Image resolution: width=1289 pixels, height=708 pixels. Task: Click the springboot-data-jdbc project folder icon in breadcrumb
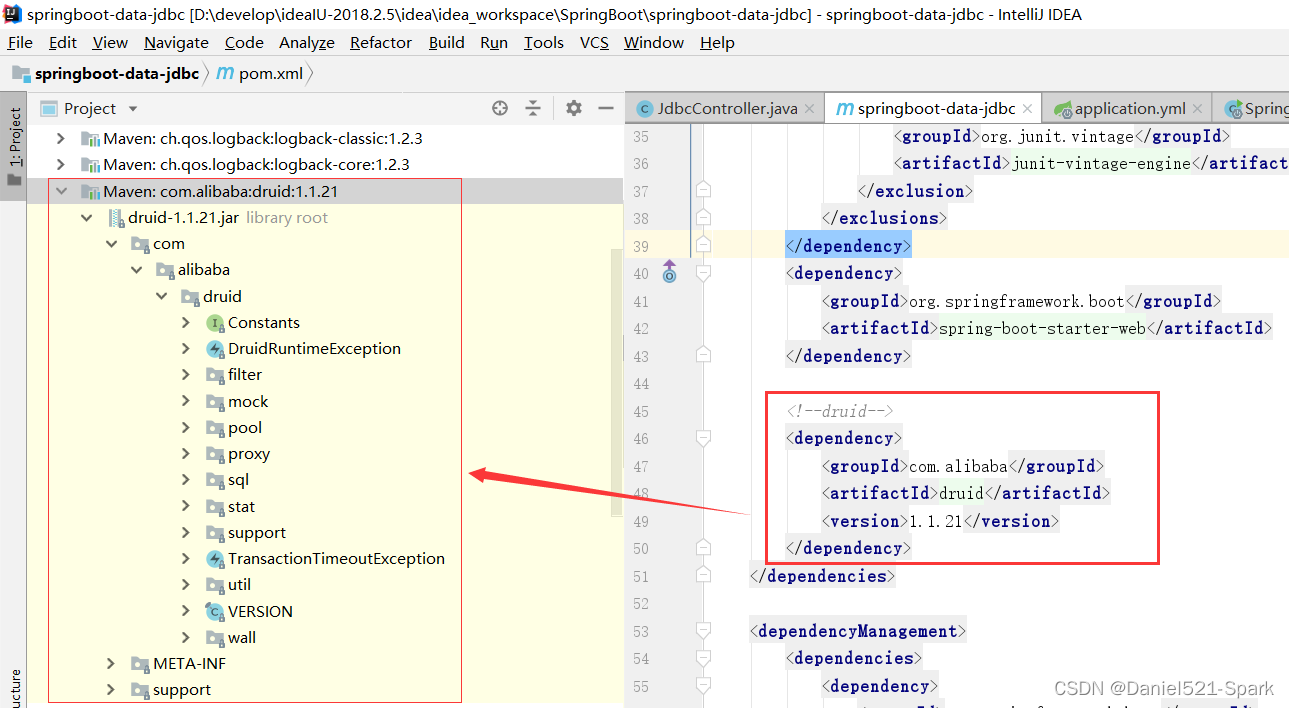click(21, 74)
